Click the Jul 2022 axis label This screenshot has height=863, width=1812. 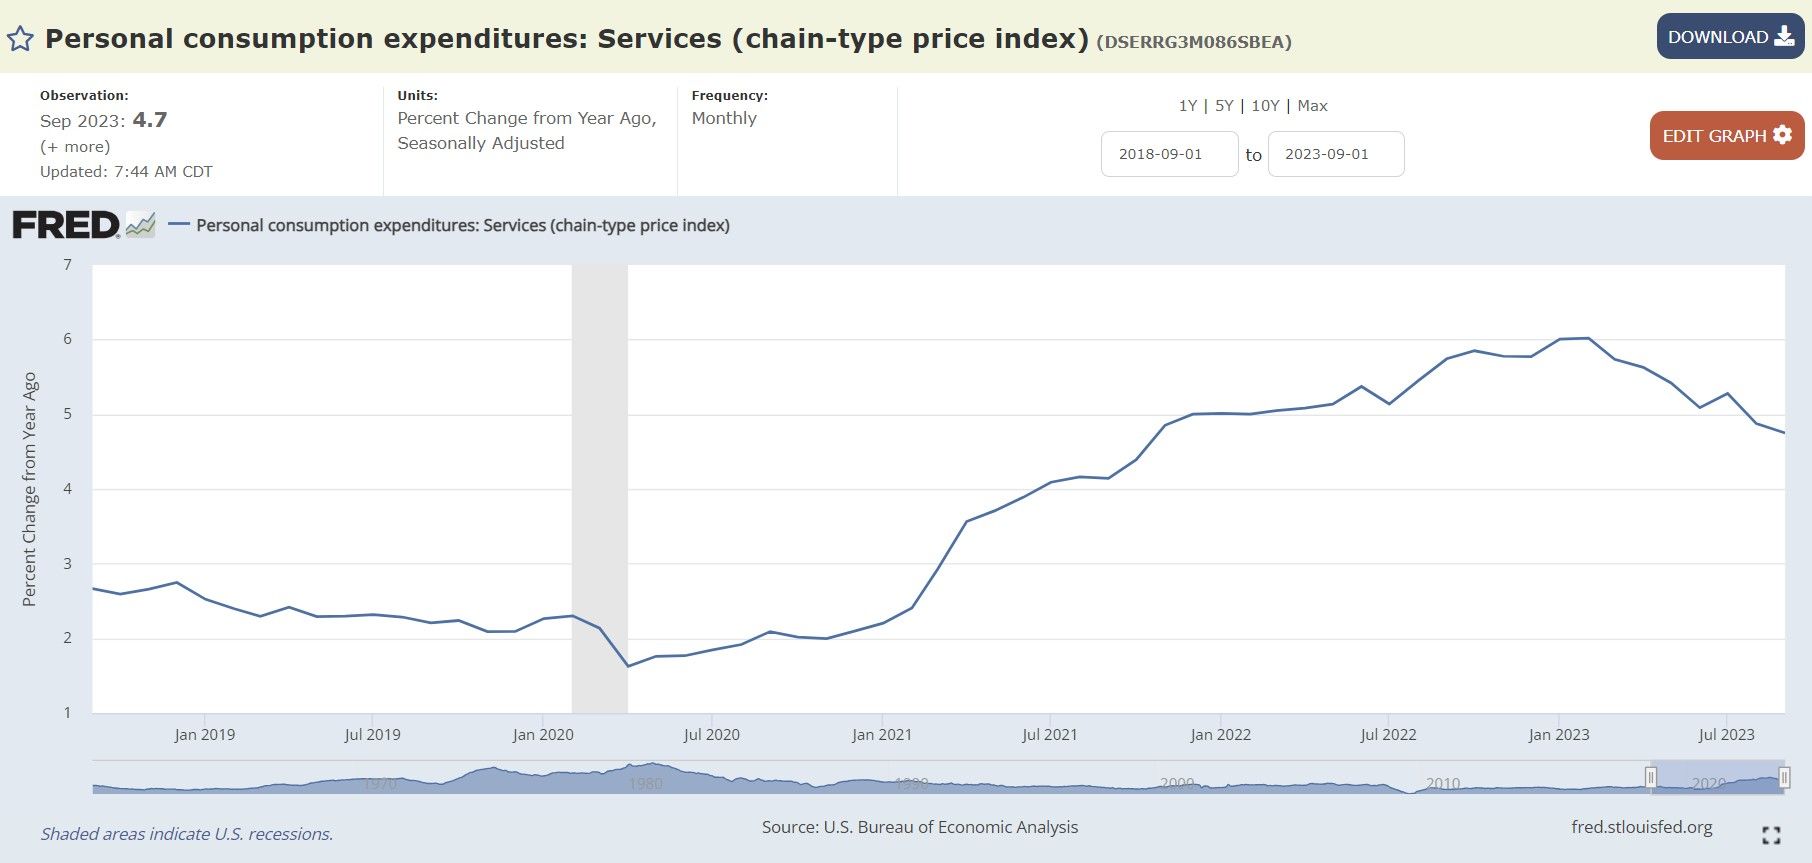pos(1388,734)
